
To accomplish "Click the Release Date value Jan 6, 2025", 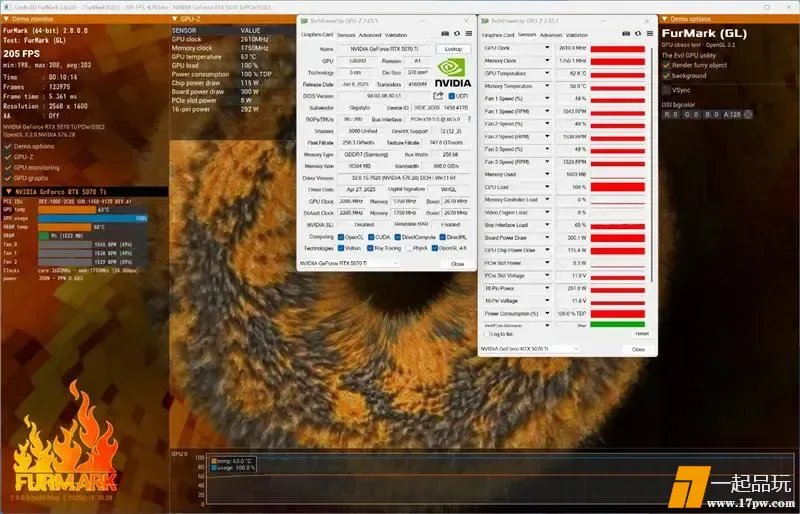I will click(356, 84).
